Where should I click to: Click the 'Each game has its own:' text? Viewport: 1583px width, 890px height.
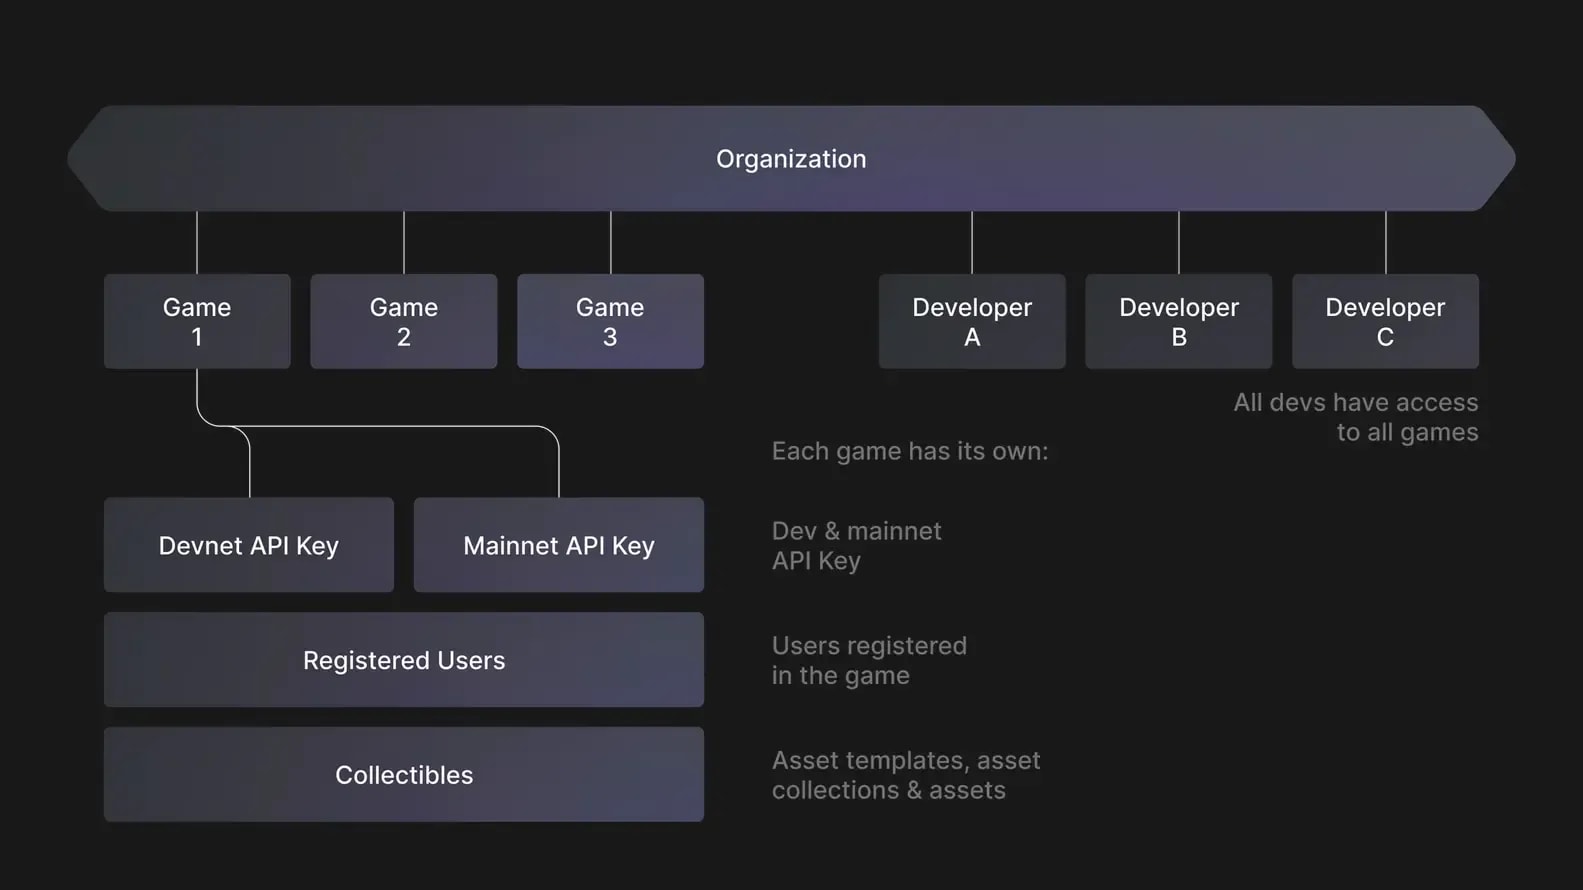point(910,451)
